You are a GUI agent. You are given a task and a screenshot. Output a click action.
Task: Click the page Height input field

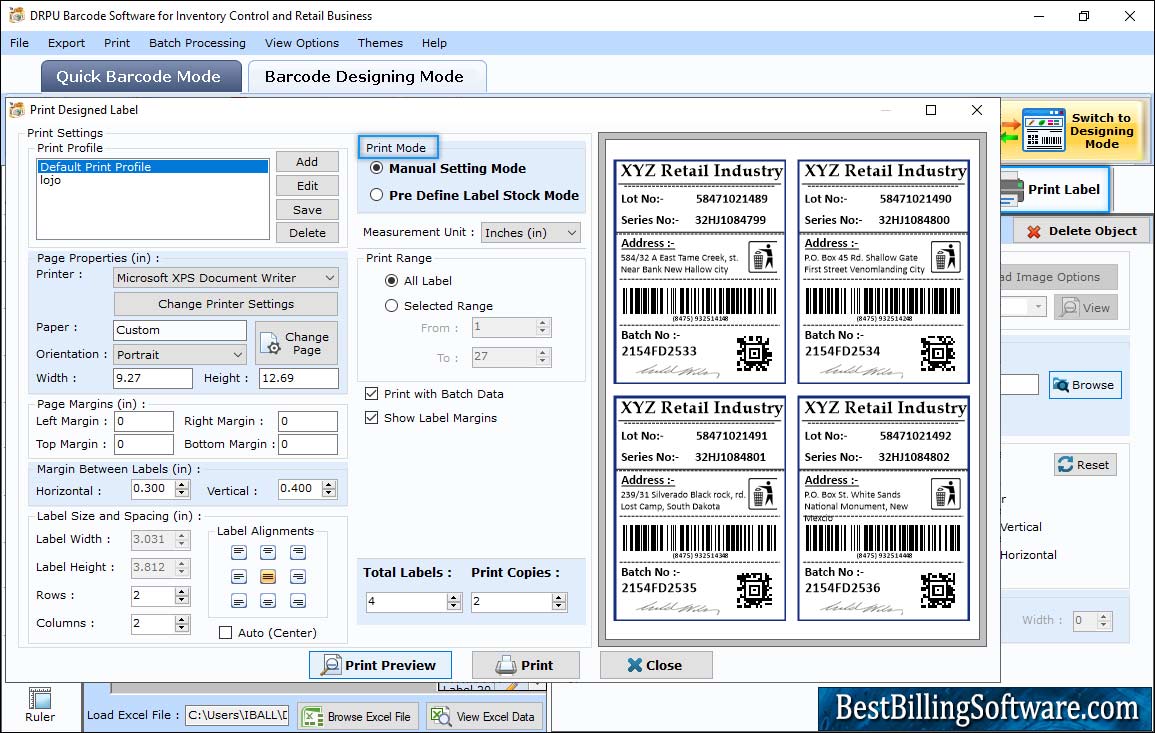299,378
